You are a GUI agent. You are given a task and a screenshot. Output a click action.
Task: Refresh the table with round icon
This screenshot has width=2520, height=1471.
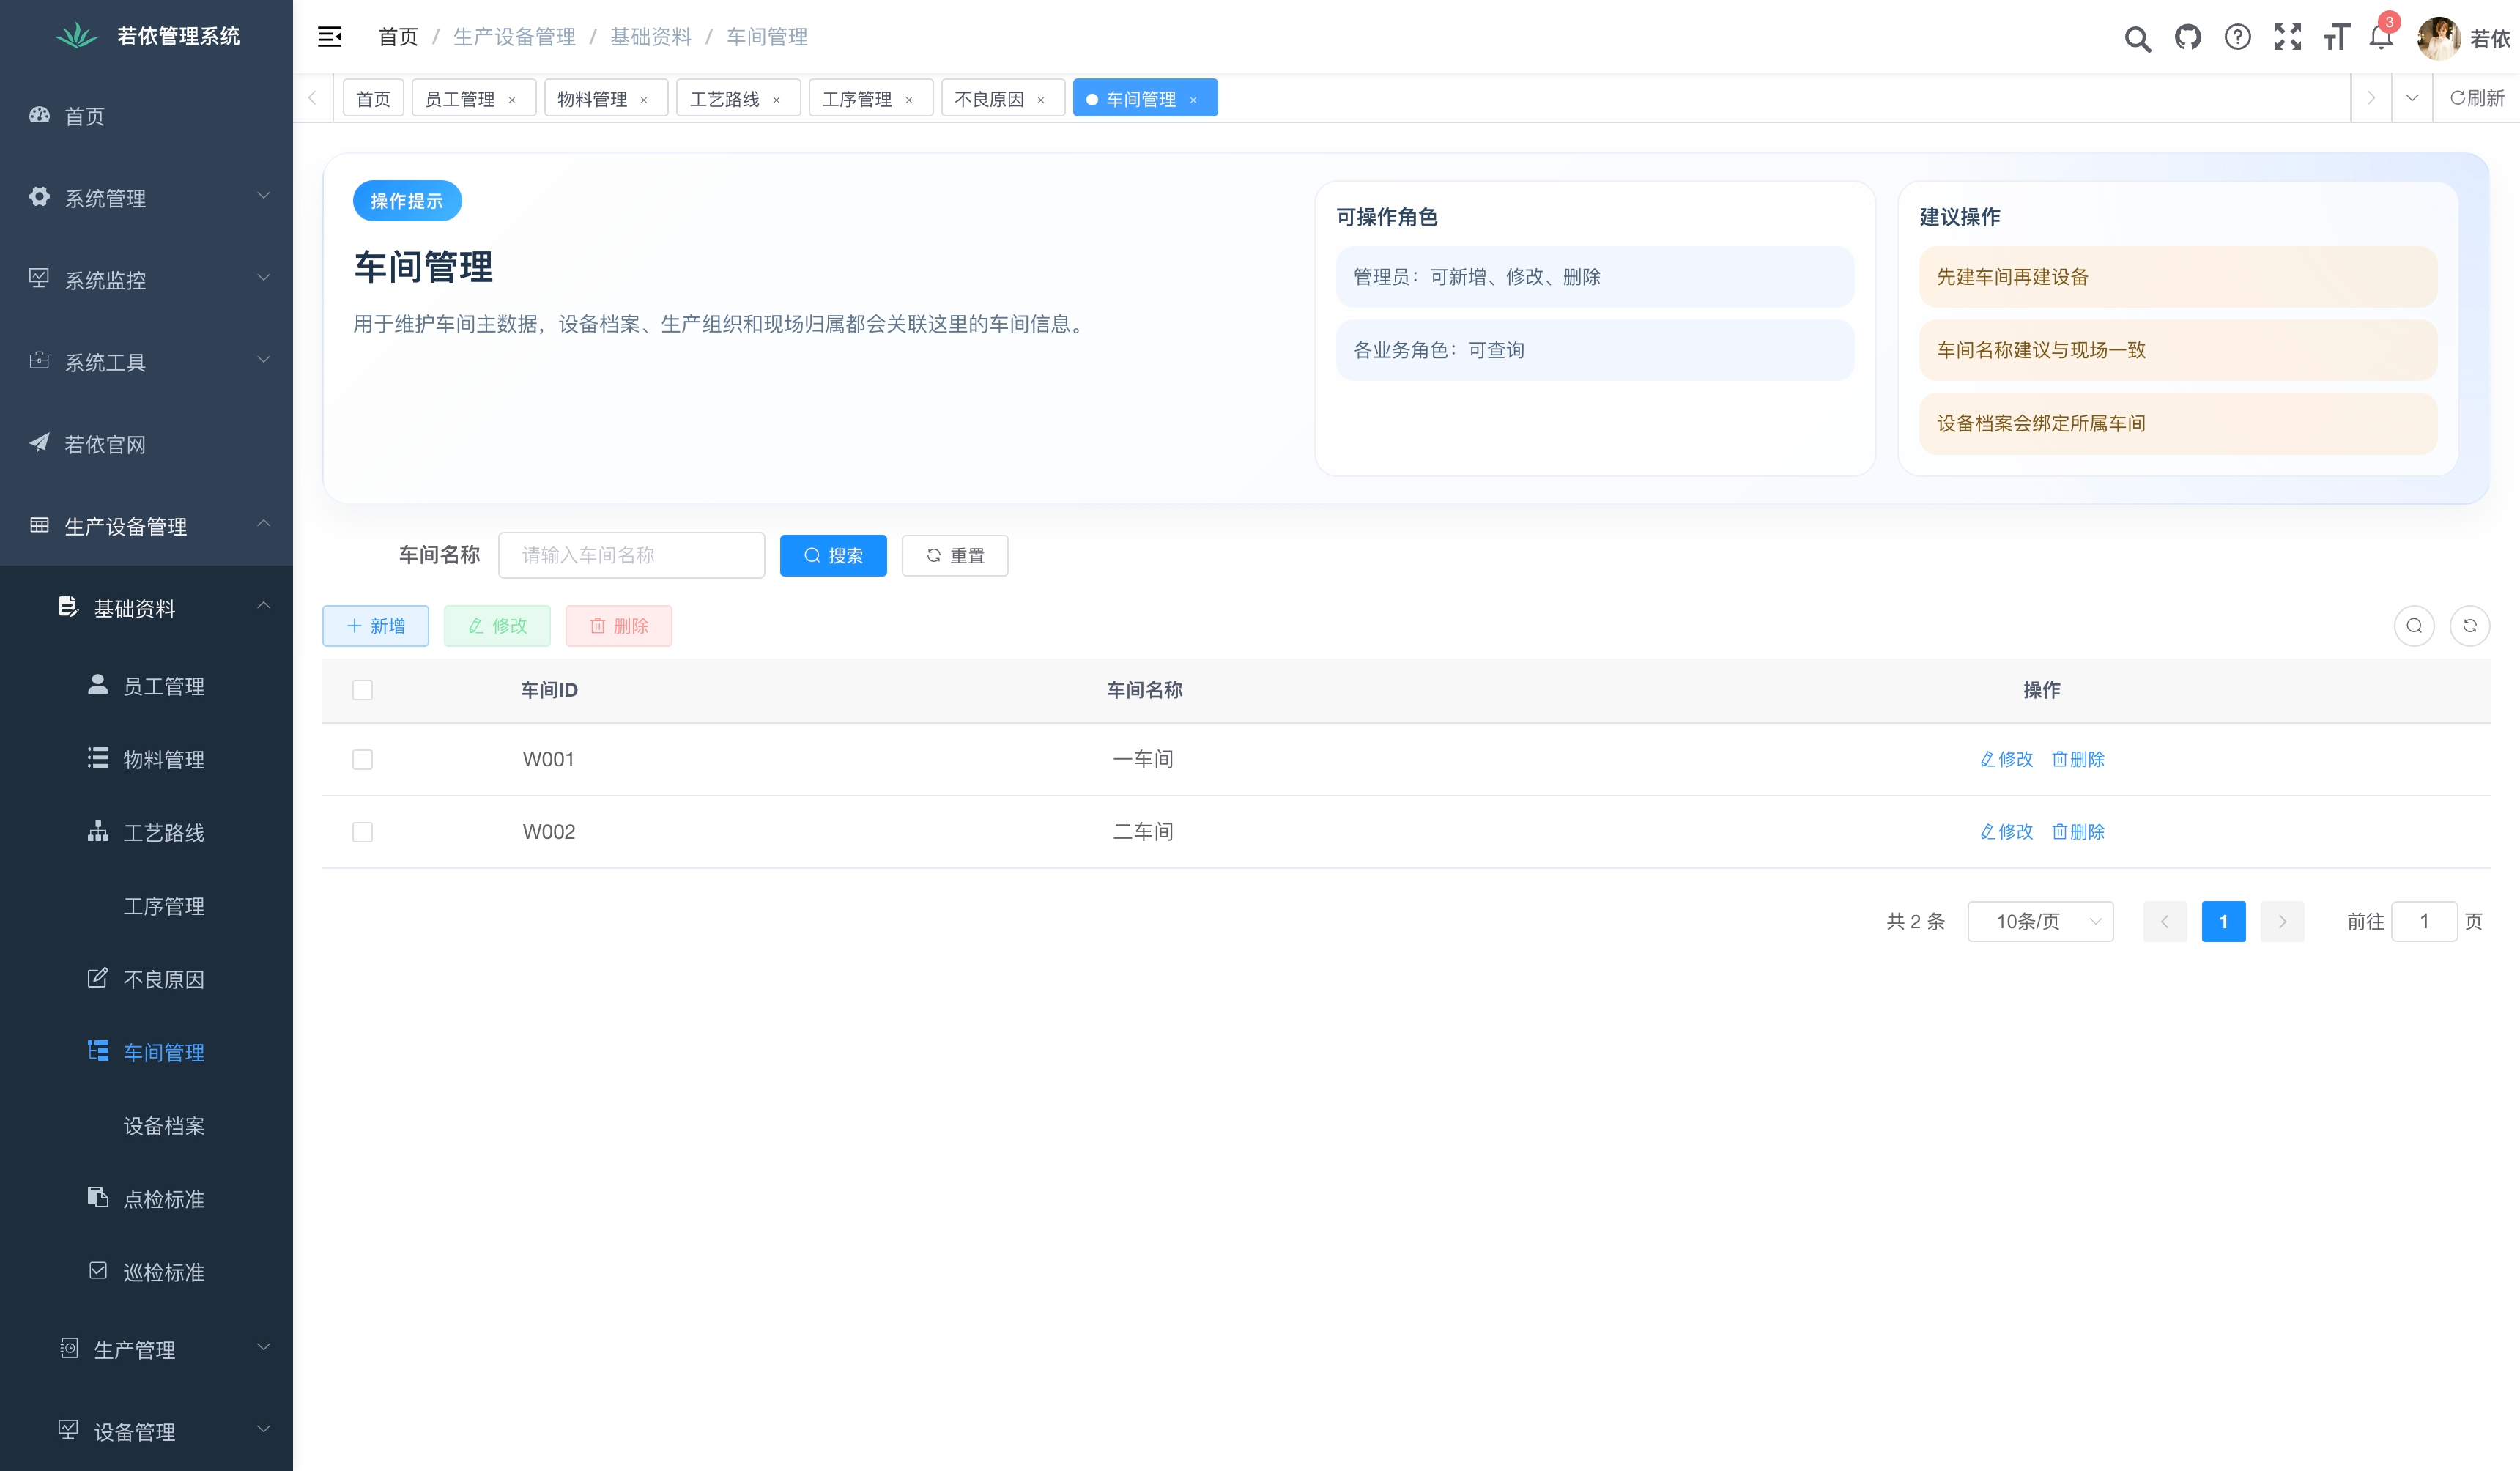tap(2469, 626)
